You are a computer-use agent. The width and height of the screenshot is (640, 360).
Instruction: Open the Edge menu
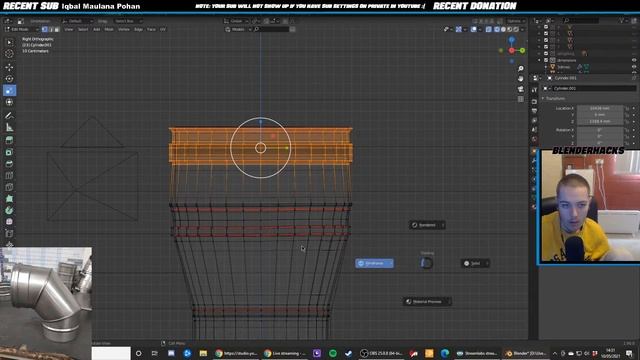click(139, 29)
